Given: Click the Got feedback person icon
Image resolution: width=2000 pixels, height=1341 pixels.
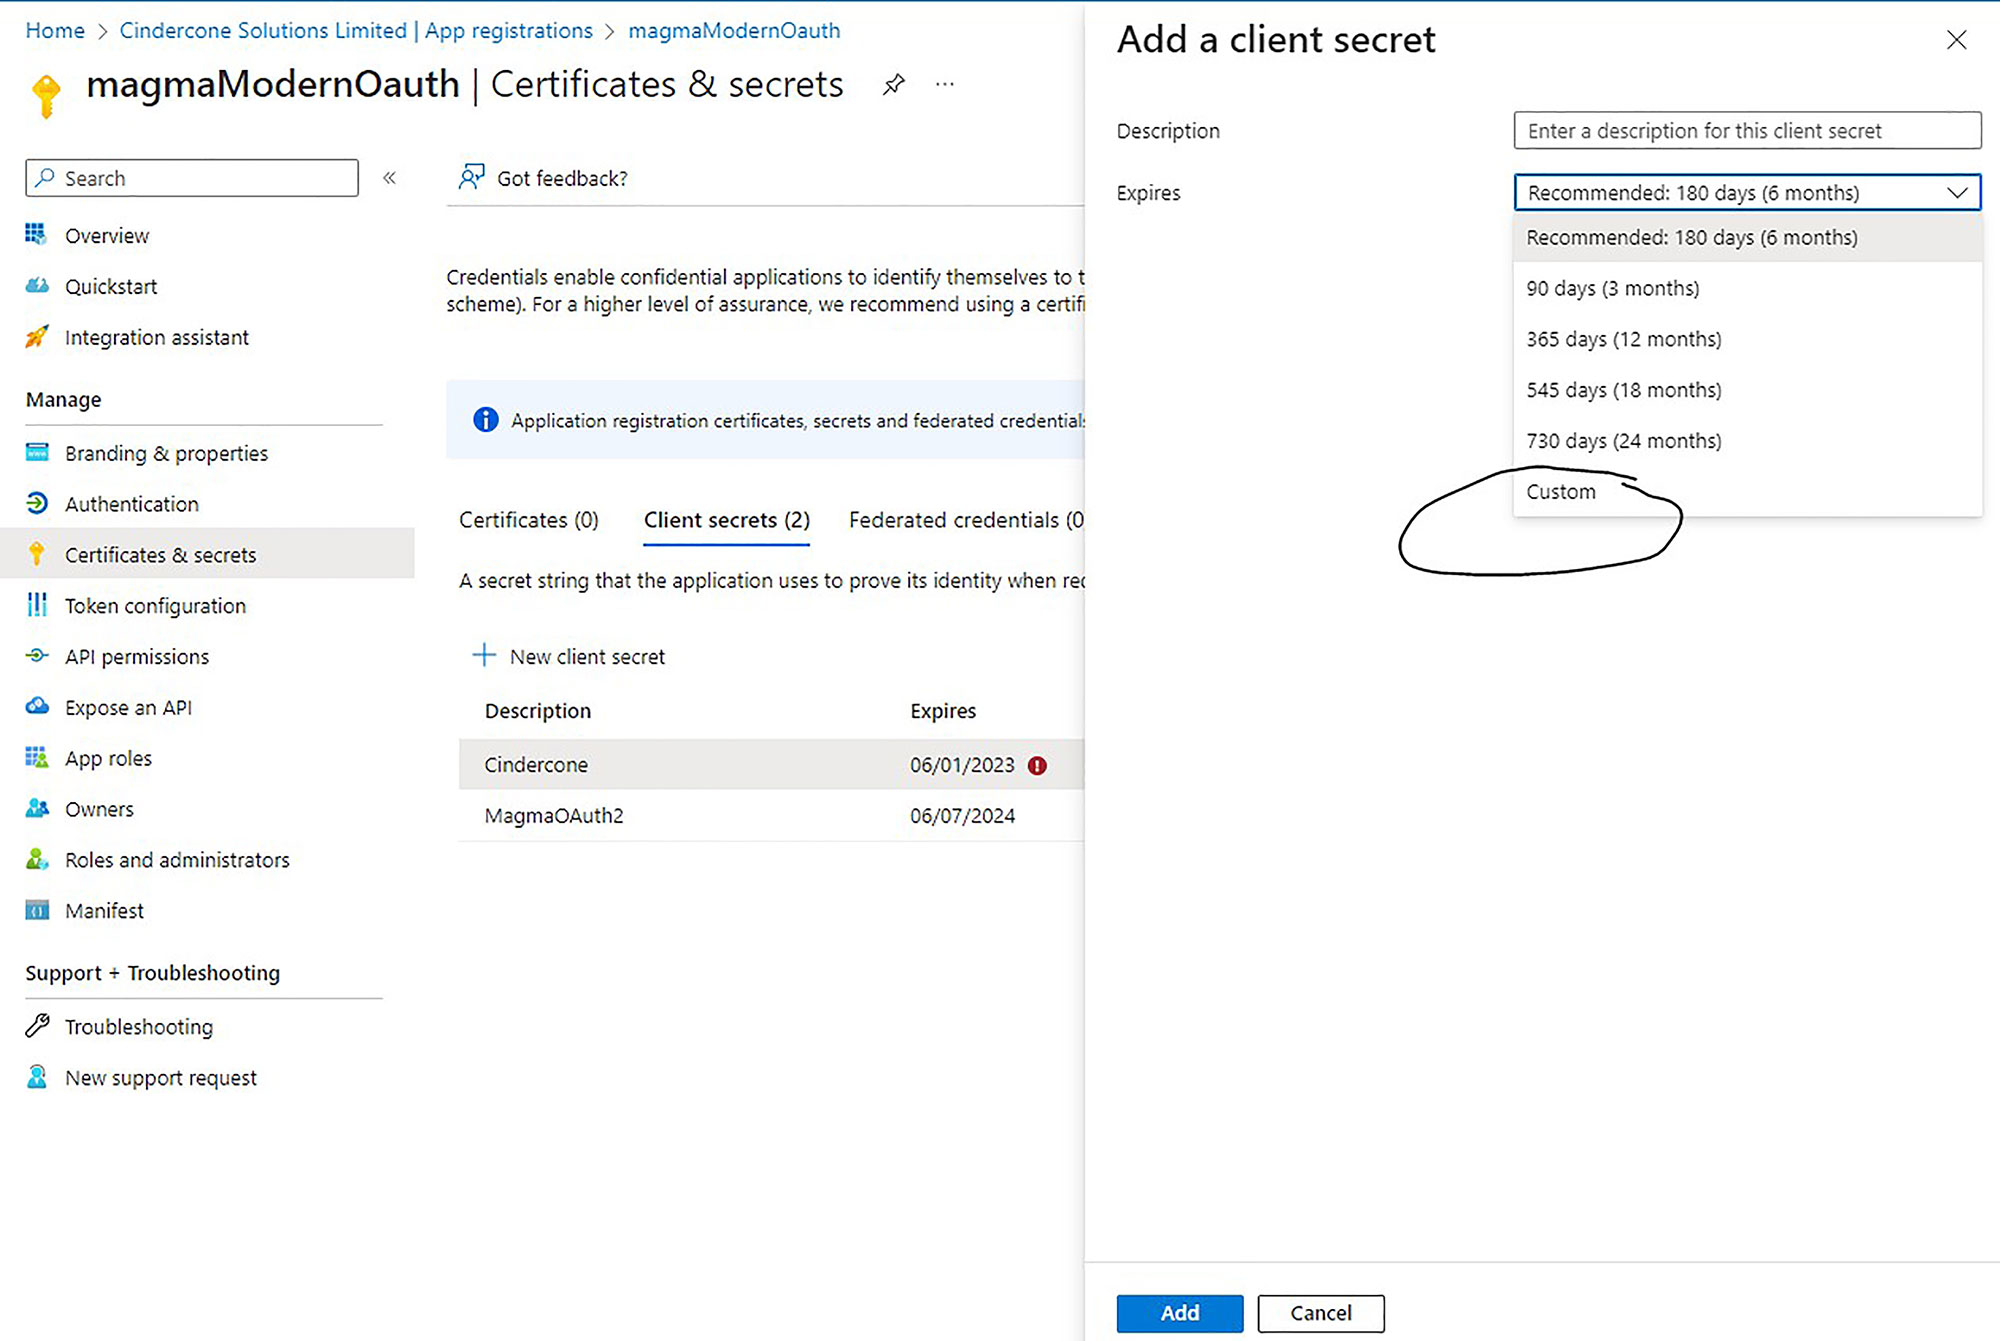Looking at the screenshot, I should pos(471,177).
